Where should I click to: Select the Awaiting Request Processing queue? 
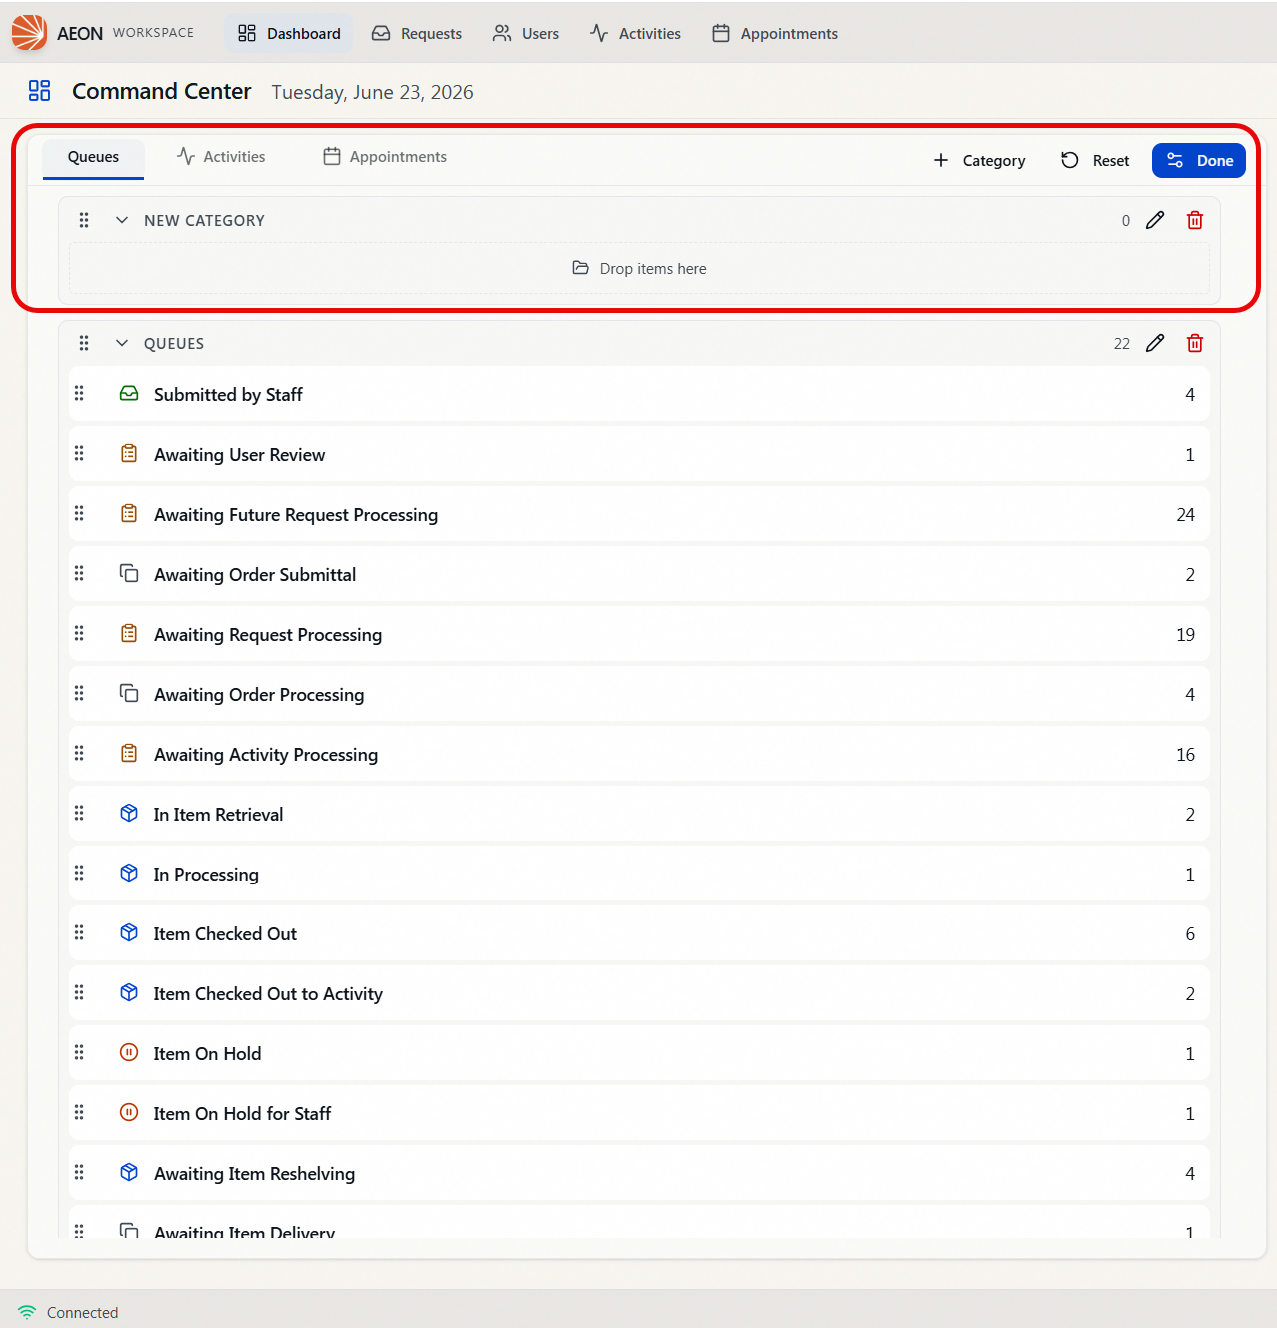point(639,634)
